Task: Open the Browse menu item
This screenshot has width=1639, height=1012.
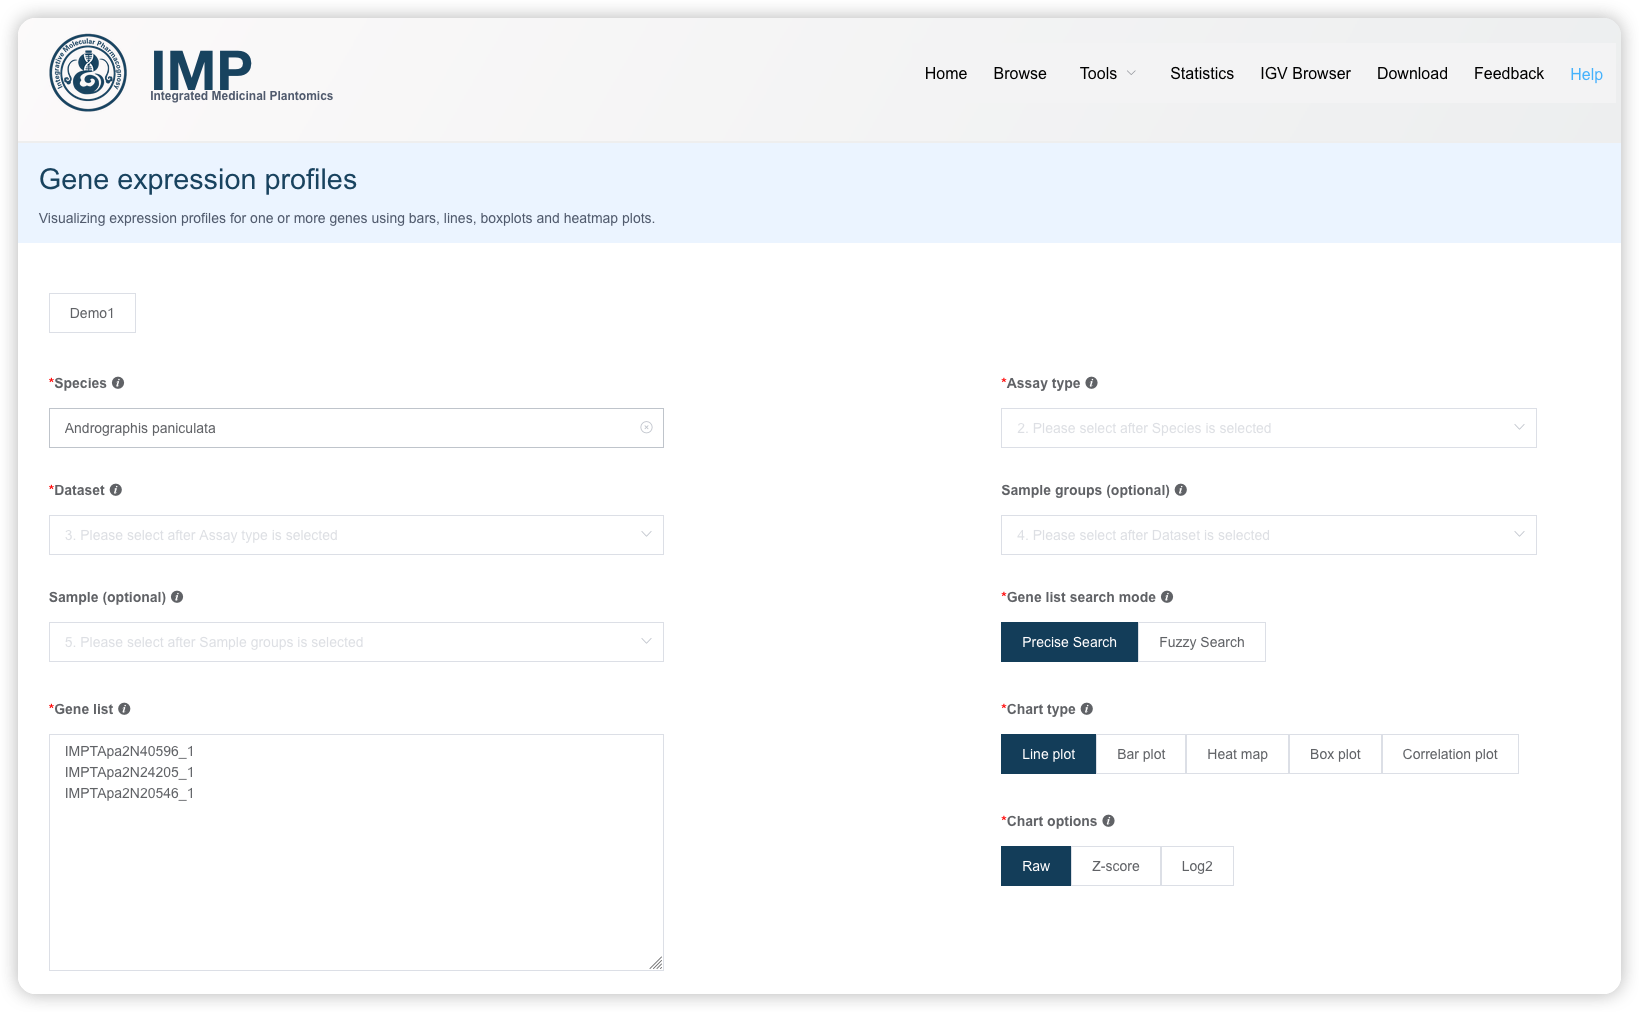Action: coord(1020,73)
